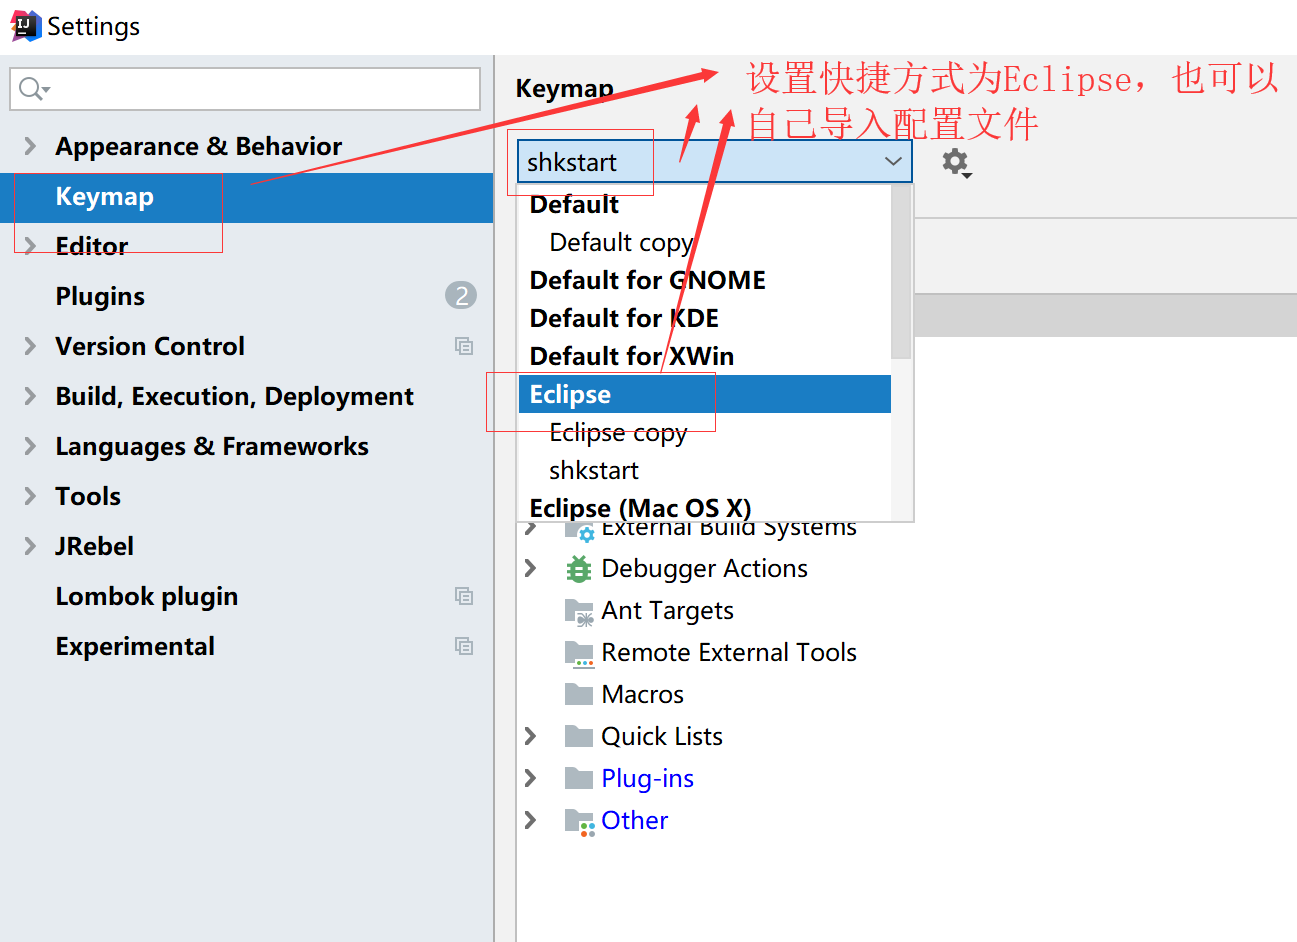This screenshot has width=1297, height=942.
Task: Select Eclipse (Mac OS X) keymap
Action: click(x=705, y=507)
